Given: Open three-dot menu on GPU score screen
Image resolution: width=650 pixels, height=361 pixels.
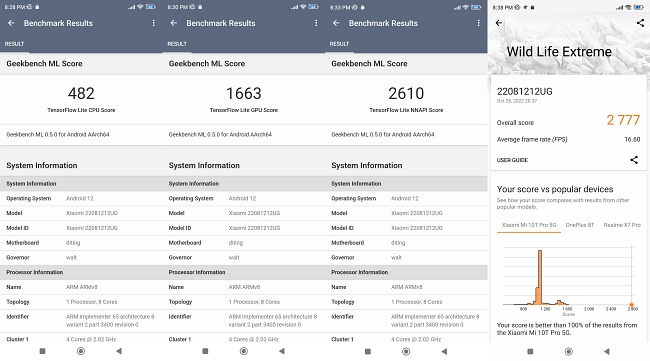Looking at the screenshot, I should coord(316,23).
